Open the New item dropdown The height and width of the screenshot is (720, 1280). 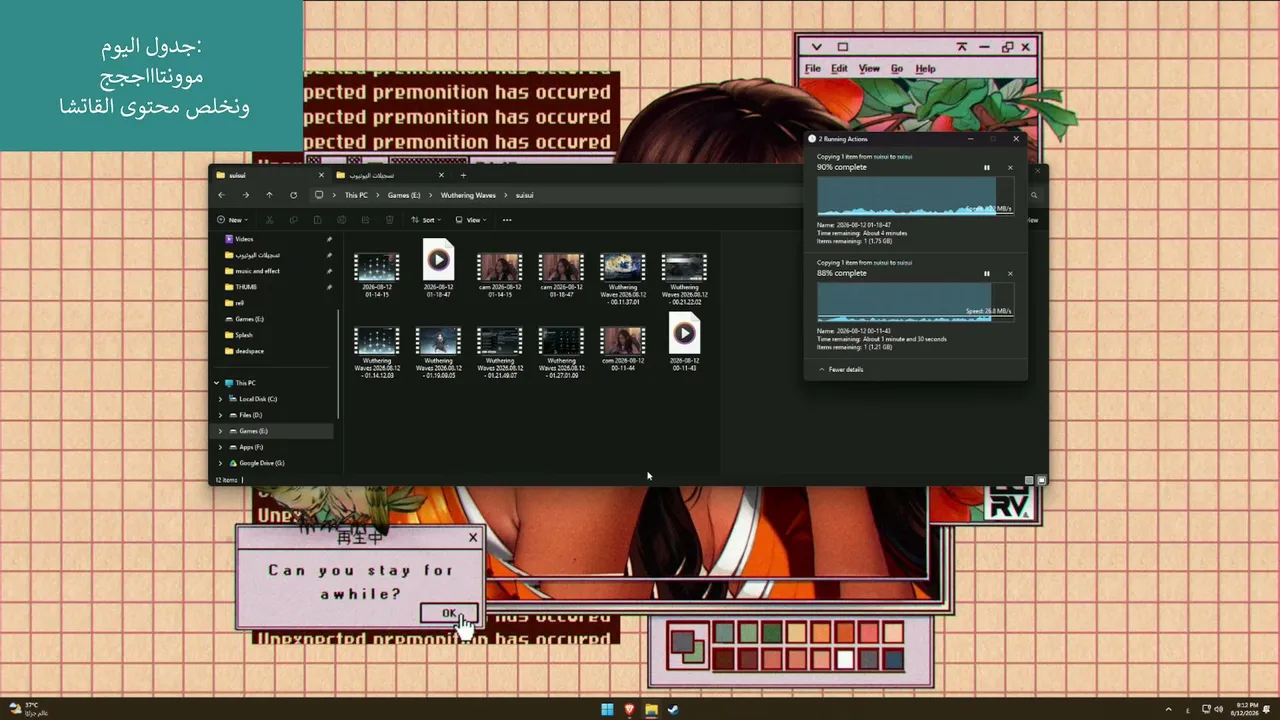pos(232,220)
